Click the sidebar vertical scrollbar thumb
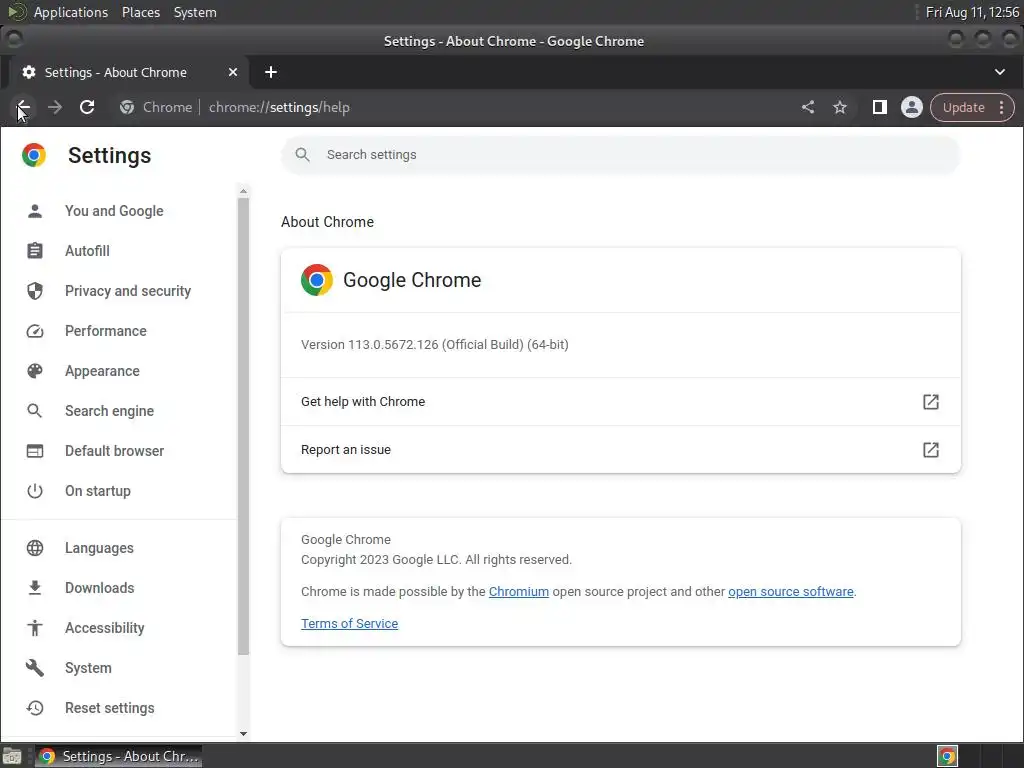Viewport: 1024px width, 768px height. pyautogui.click(x=244, y=426)
